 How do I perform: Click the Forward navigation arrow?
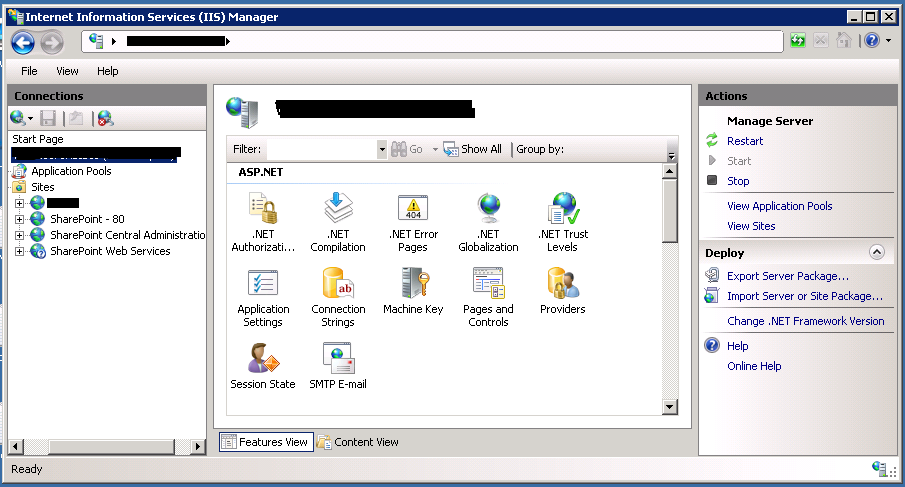point(52,42)
